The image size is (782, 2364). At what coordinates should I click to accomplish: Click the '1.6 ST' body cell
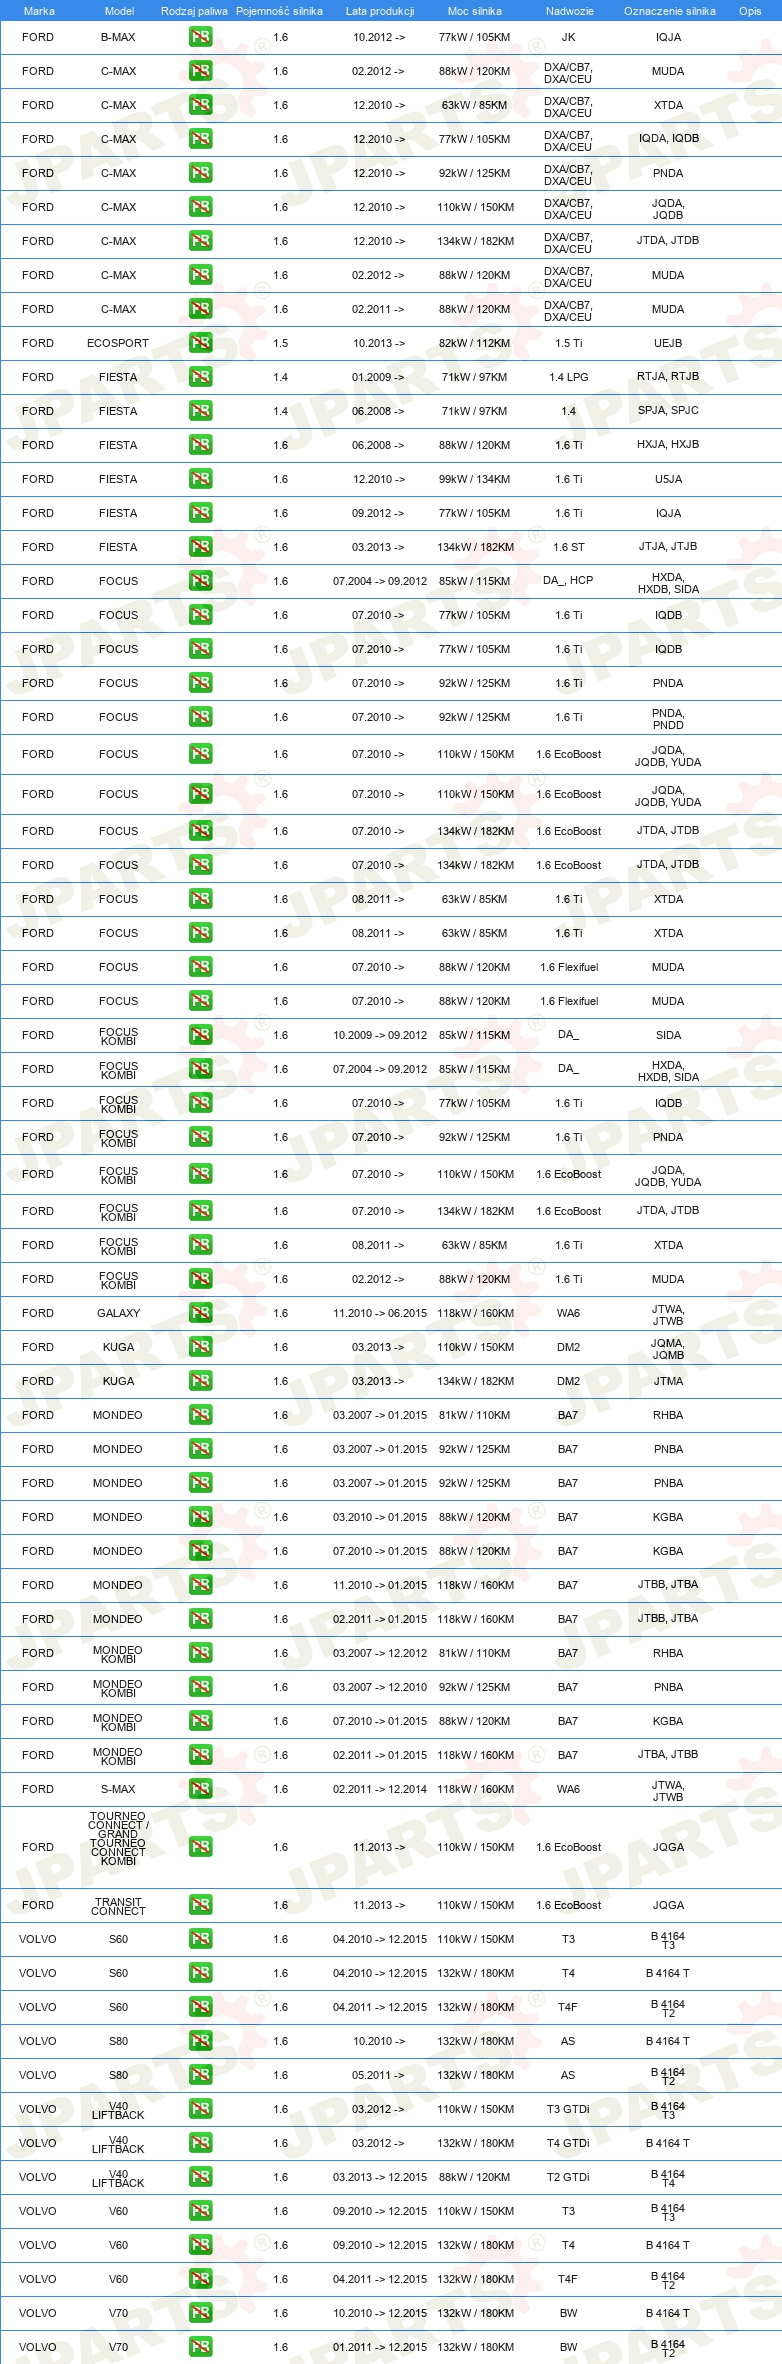point(568,547)
